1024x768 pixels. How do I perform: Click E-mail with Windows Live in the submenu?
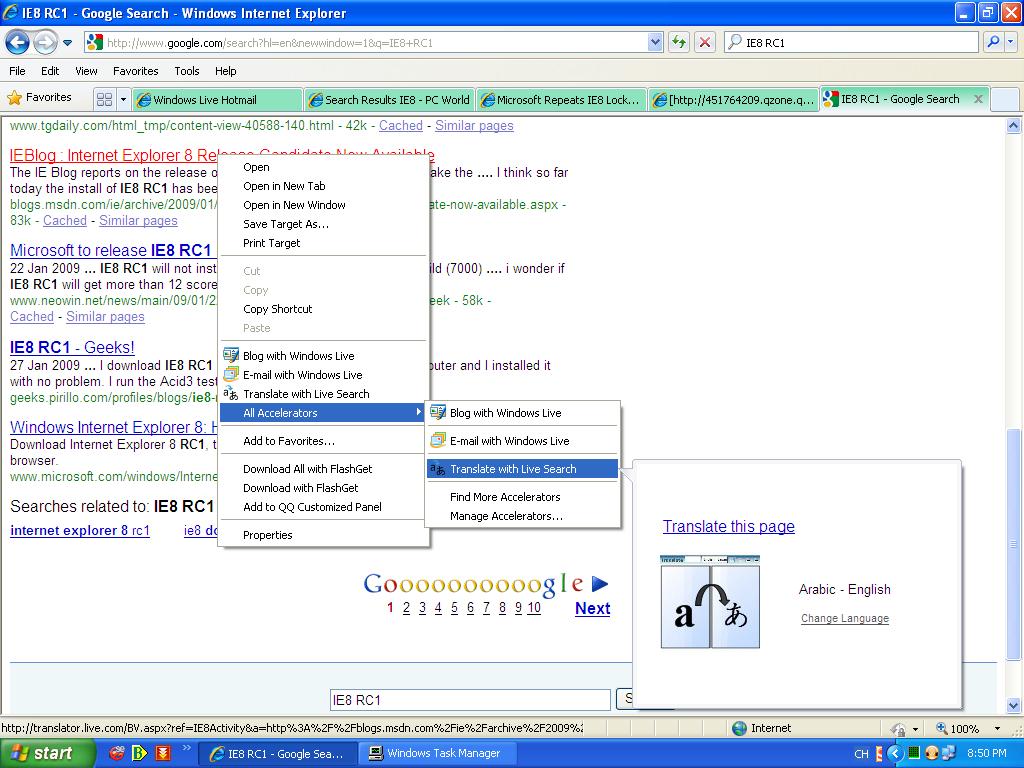tap(522, 441)
